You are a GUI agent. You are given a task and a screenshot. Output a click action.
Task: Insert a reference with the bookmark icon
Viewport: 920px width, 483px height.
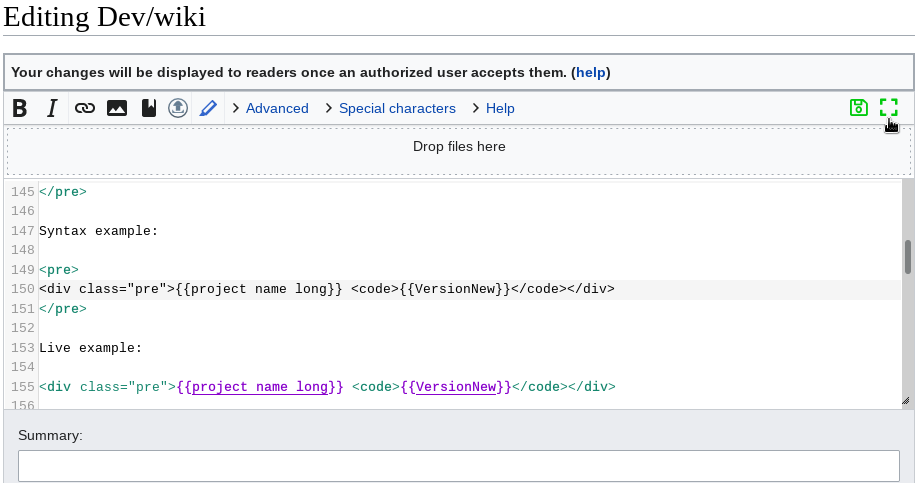(148, 108)
